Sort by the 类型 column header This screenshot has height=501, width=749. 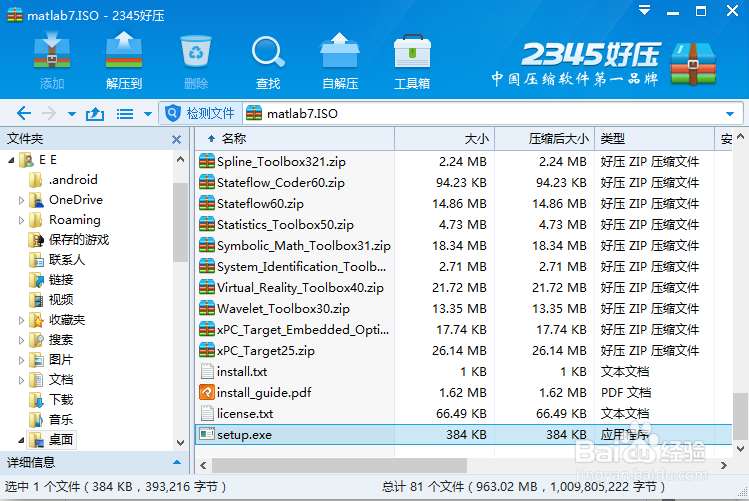[x=654, y=139]
